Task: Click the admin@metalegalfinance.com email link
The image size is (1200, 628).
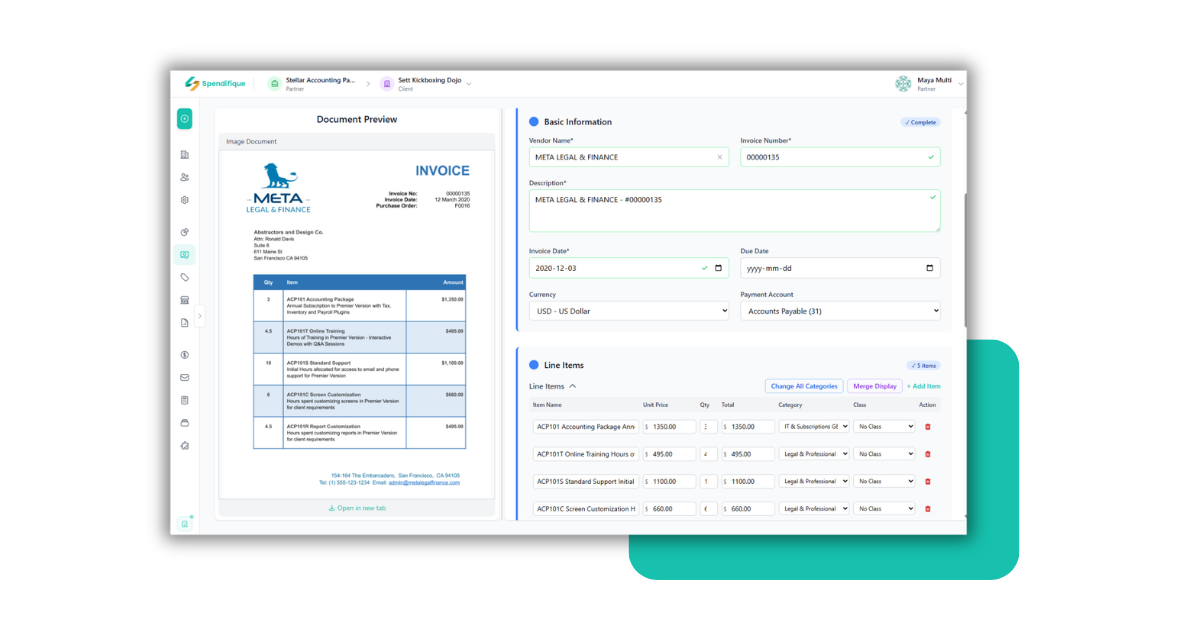Action: (425, 482)
